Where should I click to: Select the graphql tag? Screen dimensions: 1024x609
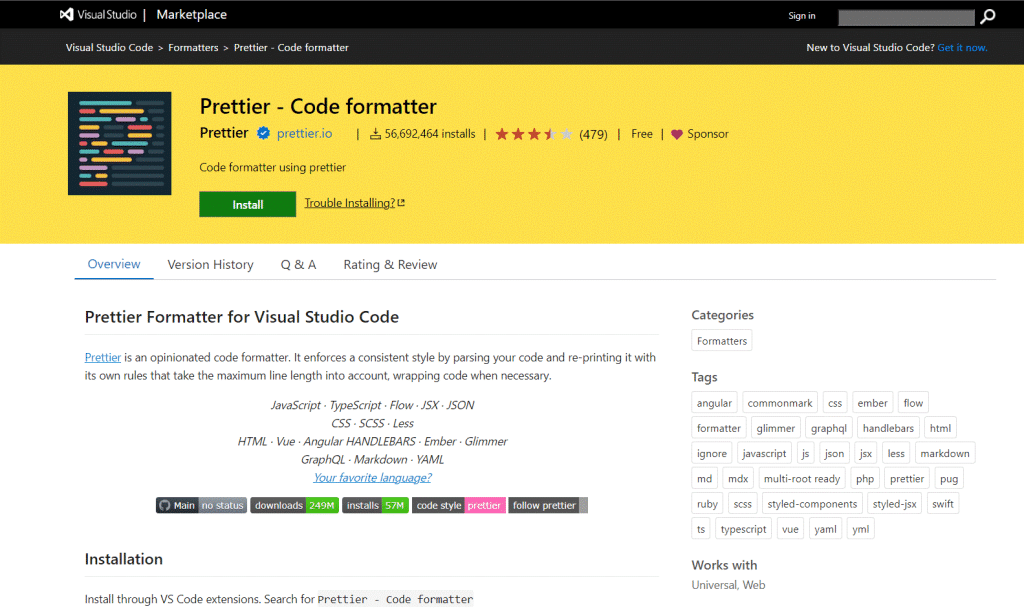829,428
